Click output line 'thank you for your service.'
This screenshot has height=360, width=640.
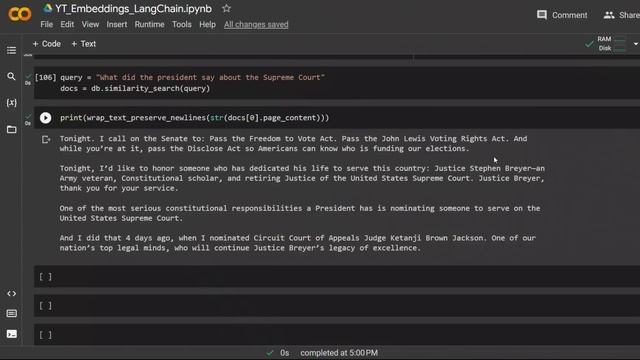tap(119, 188)
